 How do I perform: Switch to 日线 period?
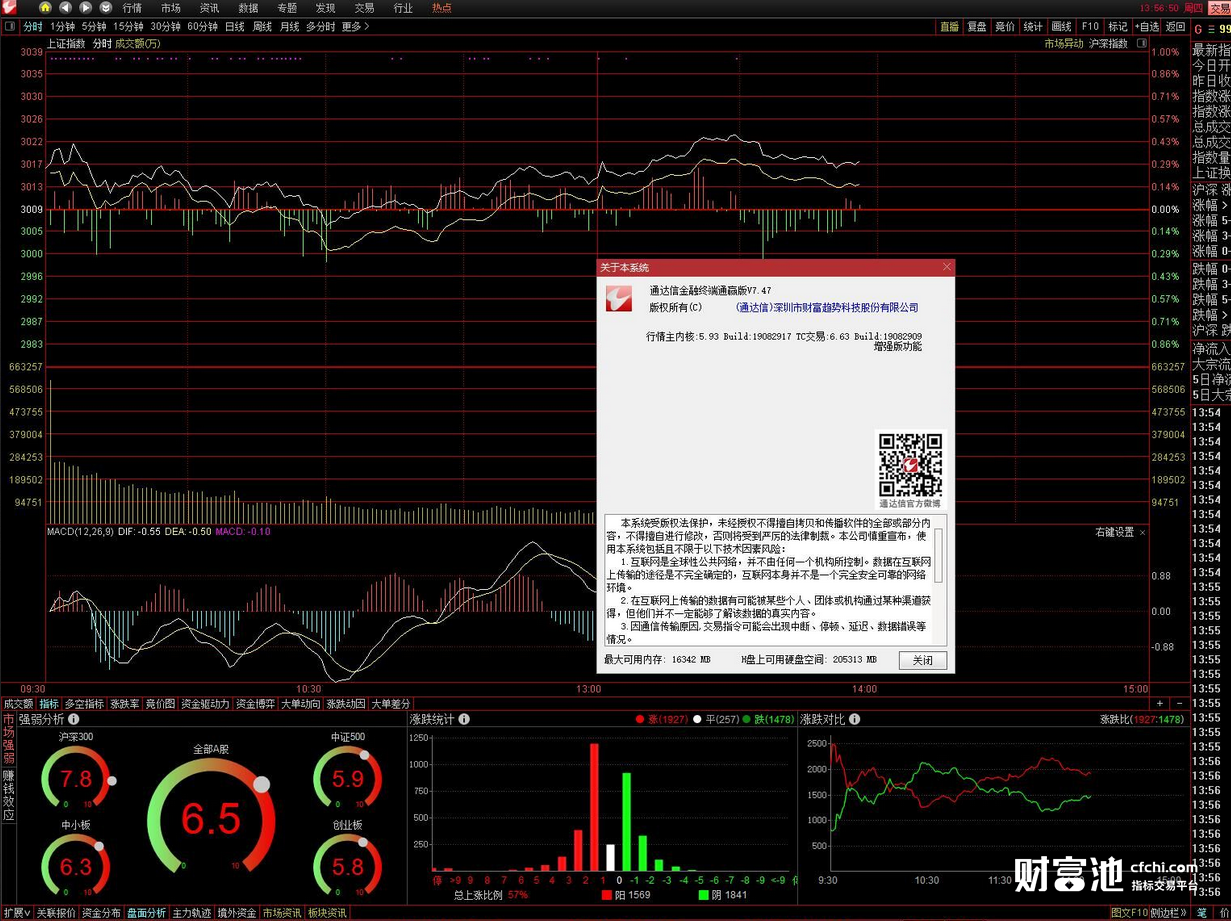(x=235, y=26)
